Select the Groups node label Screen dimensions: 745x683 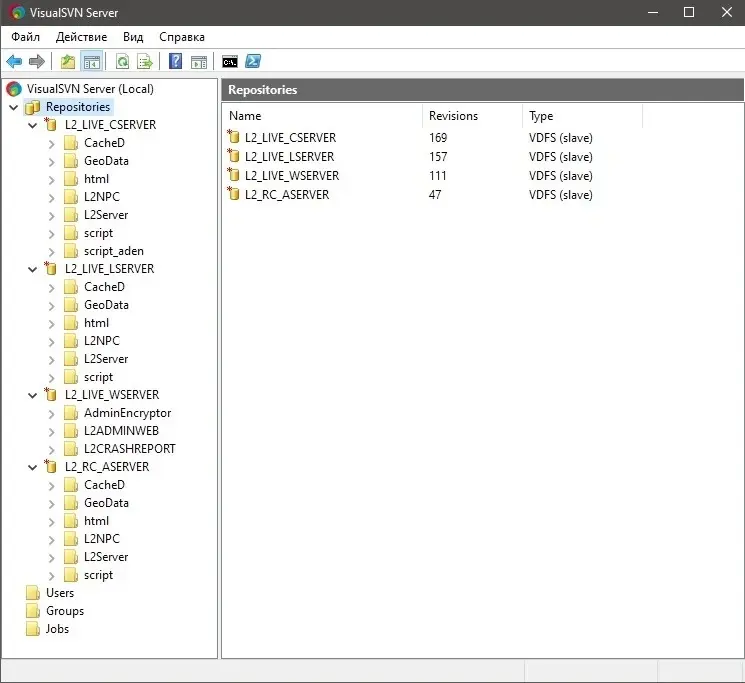(65, 611)
